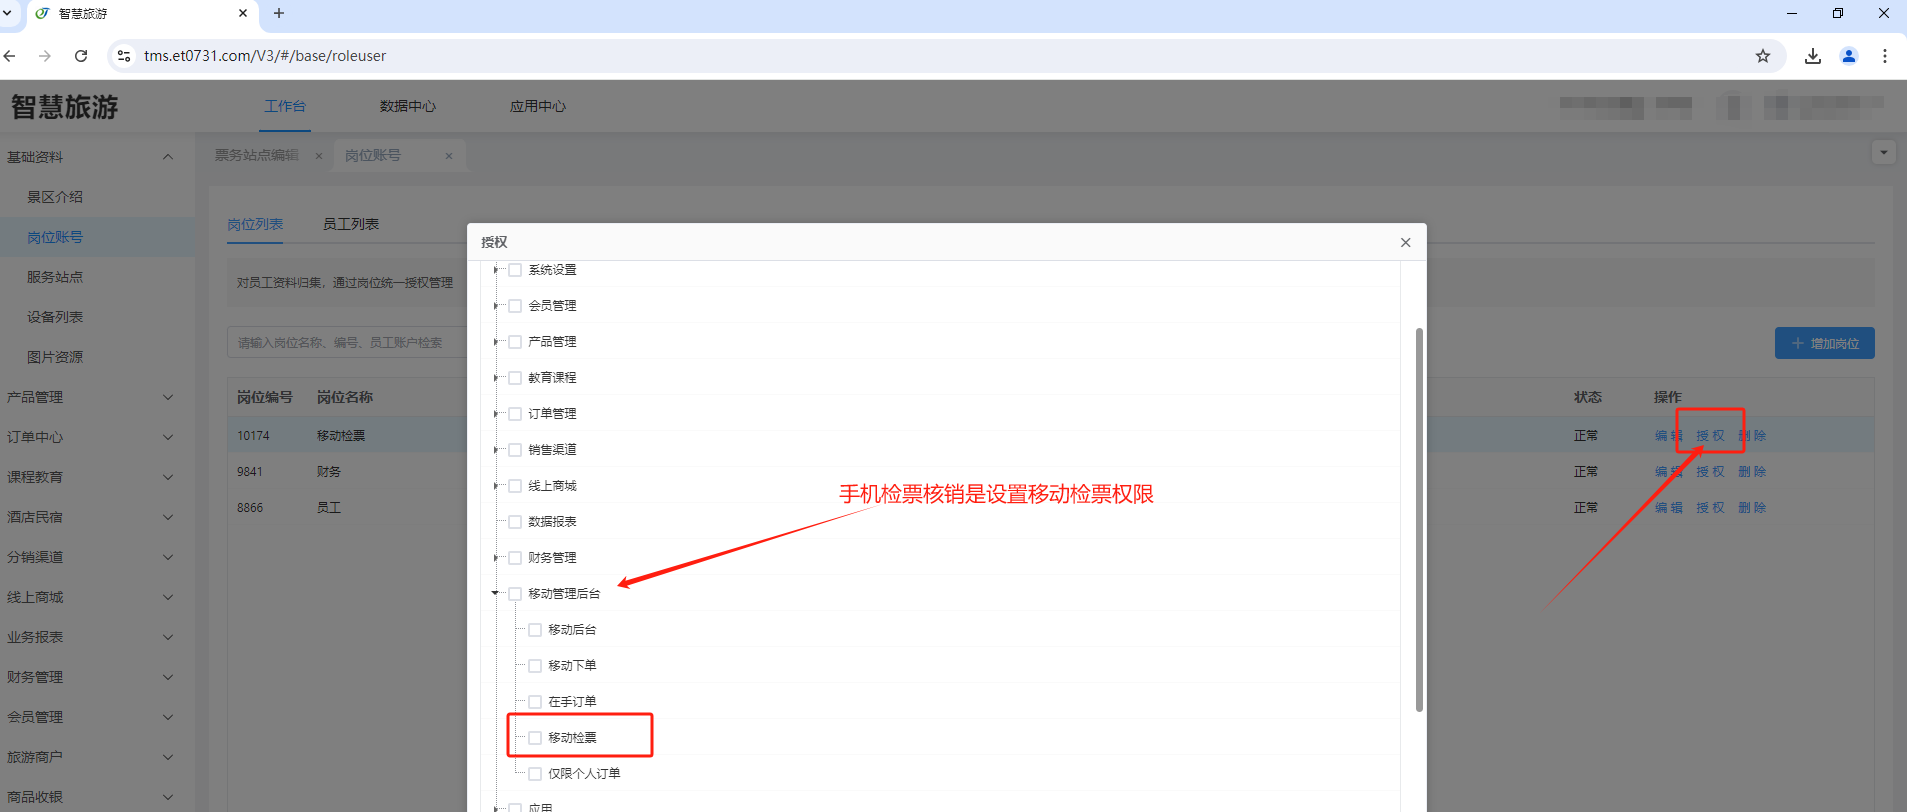
Task: Collapse the 基础资料 sidebar section
Action: [167, 157]
